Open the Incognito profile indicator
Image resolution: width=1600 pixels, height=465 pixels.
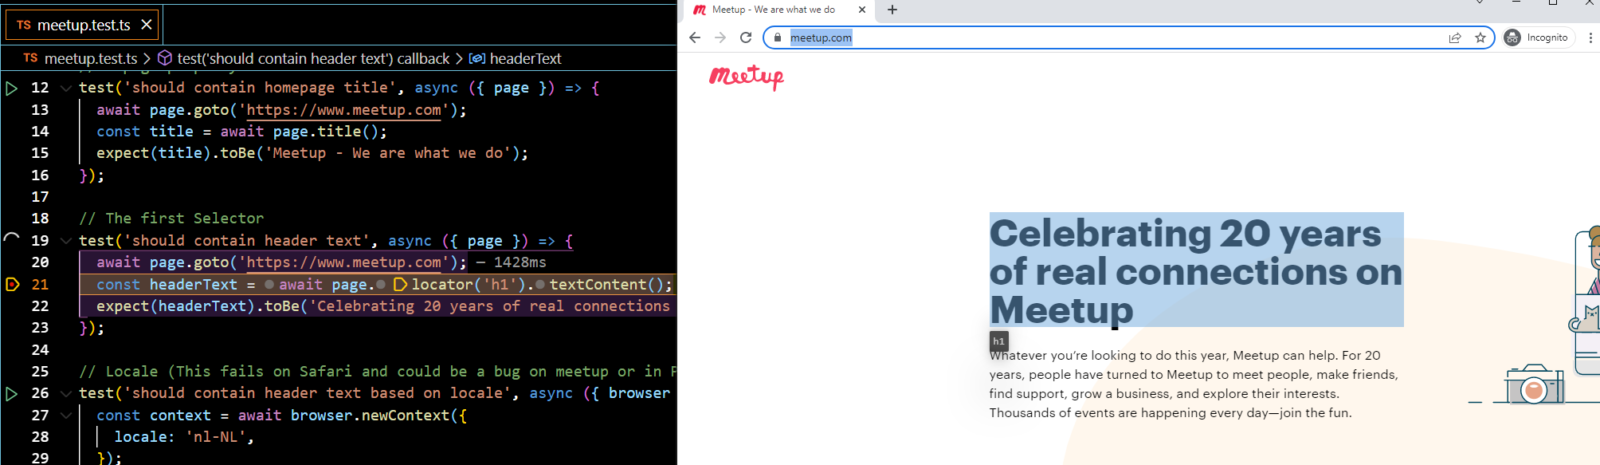pyautogui.click(x=1537, y=38)
